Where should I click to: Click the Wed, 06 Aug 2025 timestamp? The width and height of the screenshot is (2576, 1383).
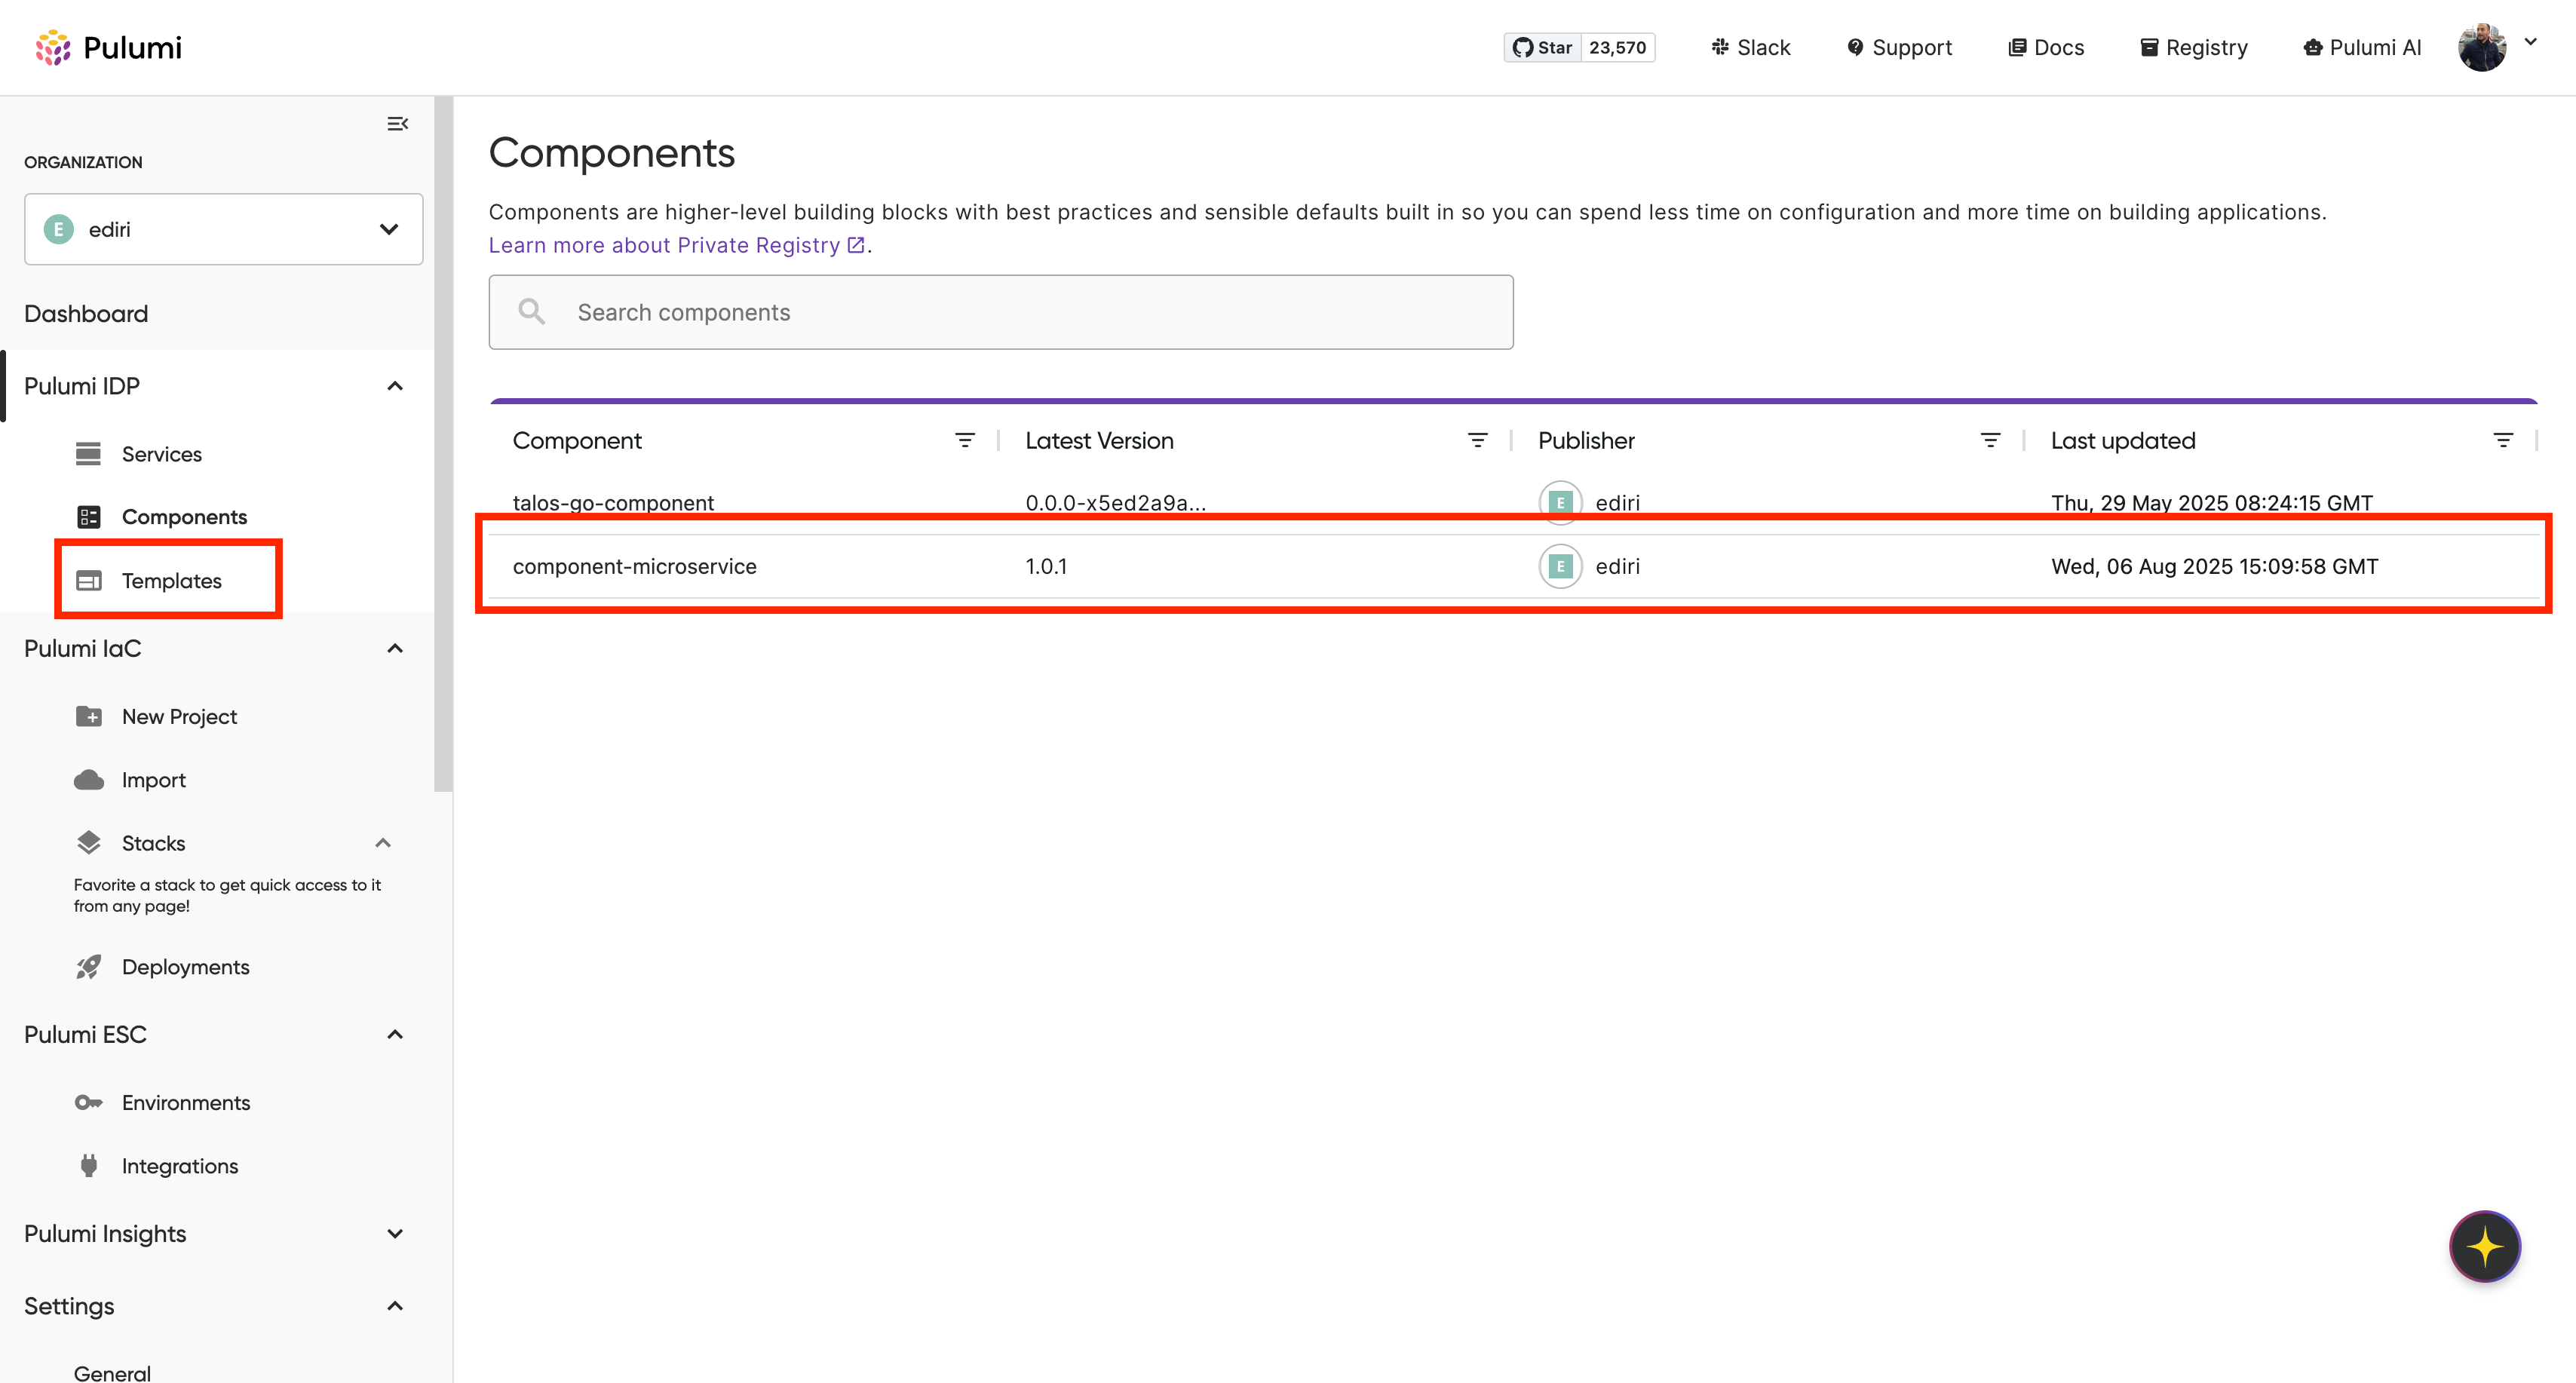pos(2215,567)
